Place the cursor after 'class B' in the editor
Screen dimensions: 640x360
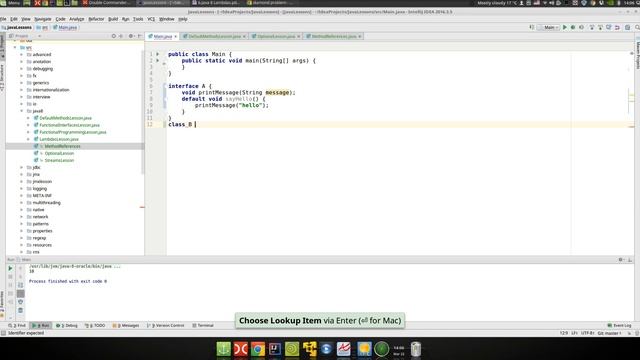coord(196,124)
